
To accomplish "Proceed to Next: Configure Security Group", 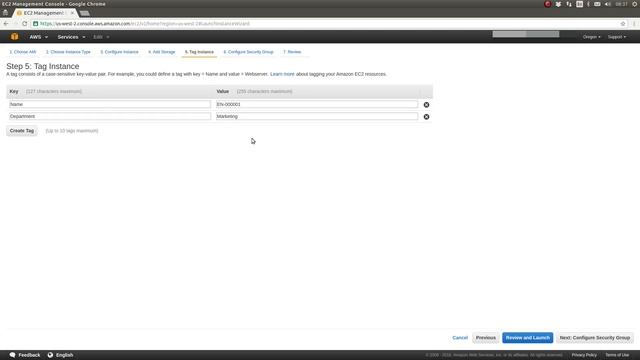I will pyautogui.click(x=595, y=338).
